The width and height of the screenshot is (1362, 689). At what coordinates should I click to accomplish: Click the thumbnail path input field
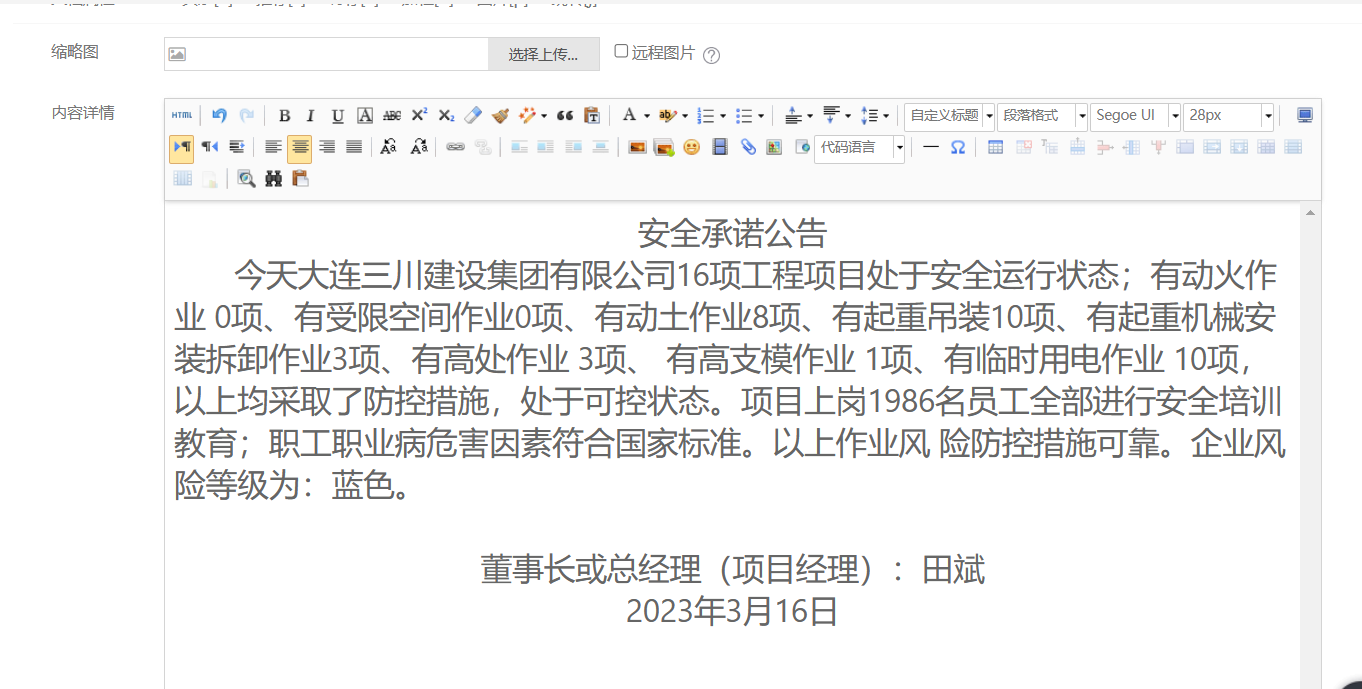point(327,54)
